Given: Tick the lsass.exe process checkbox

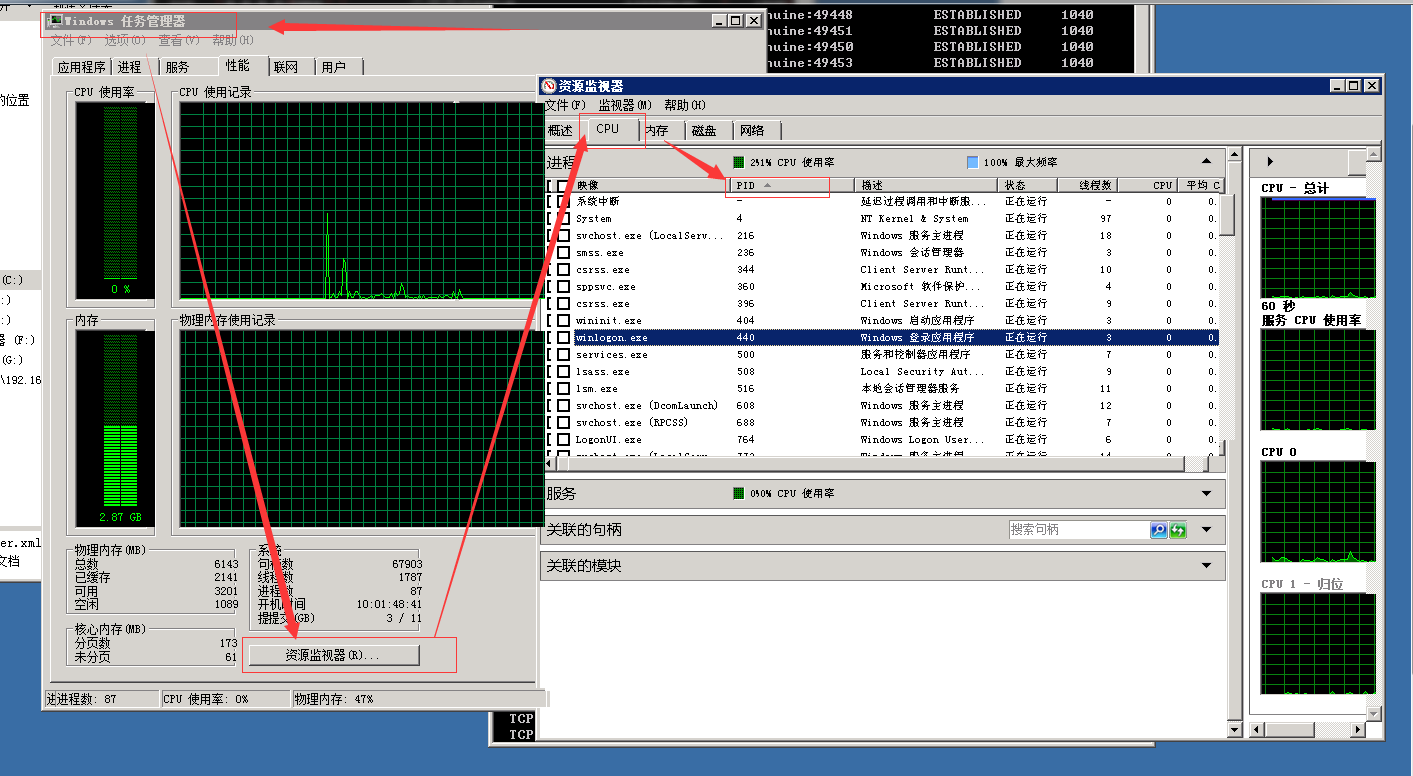Looking at the screenshot, I should pyautogui.click(x=563, y=371).
